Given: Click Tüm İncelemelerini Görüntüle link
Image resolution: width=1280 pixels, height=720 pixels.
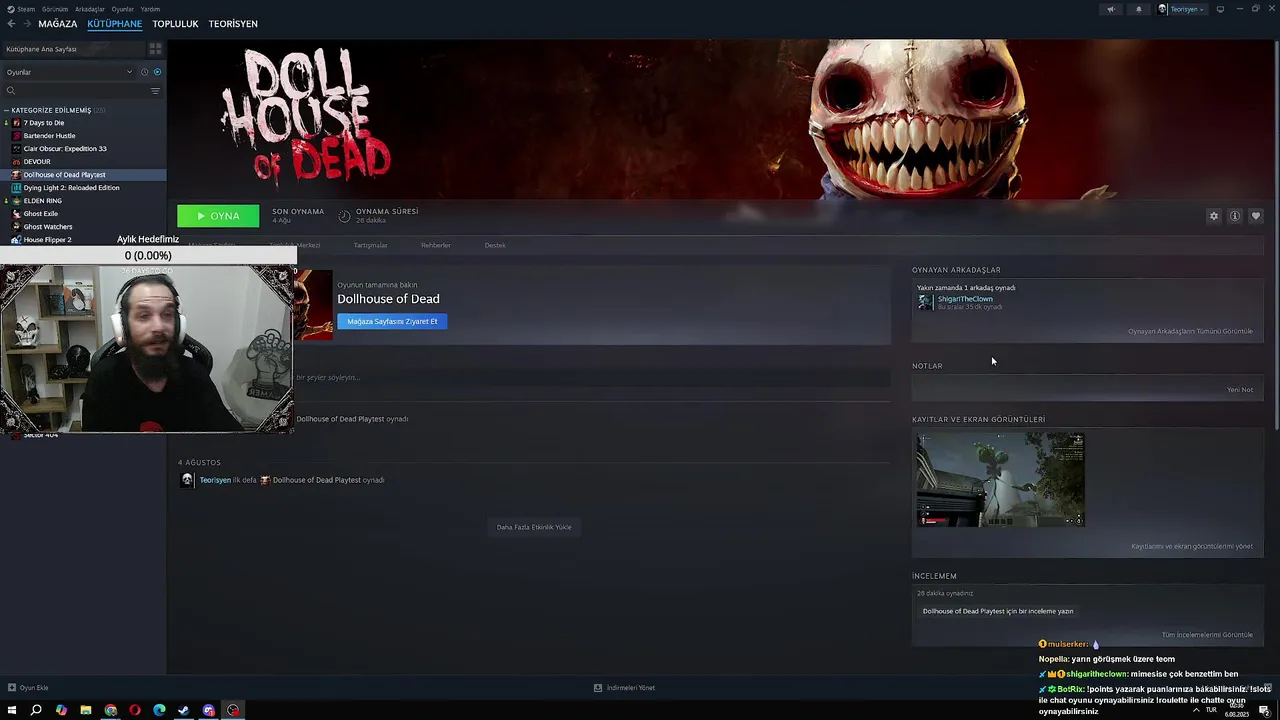Looking at the screenshot, I should (1207, 635).
